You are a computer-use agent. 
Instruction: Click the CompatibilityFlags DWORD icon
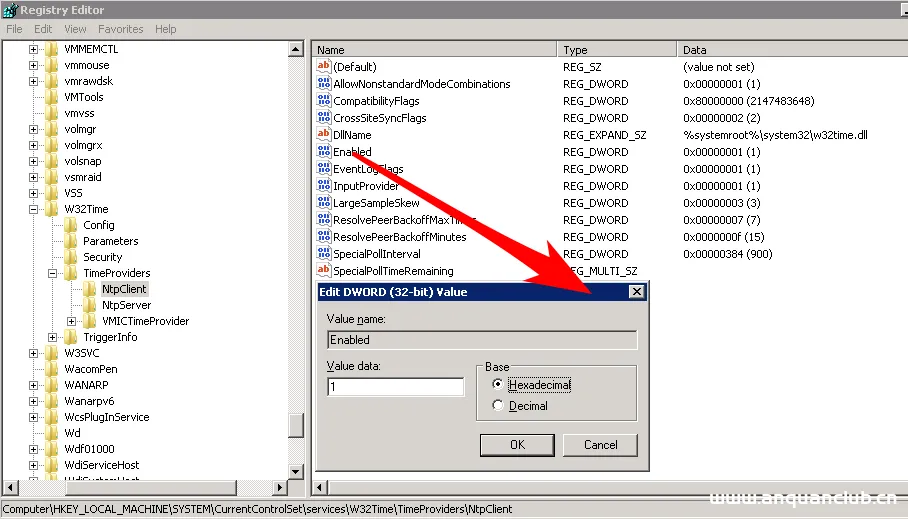click(x=323, y=101)
